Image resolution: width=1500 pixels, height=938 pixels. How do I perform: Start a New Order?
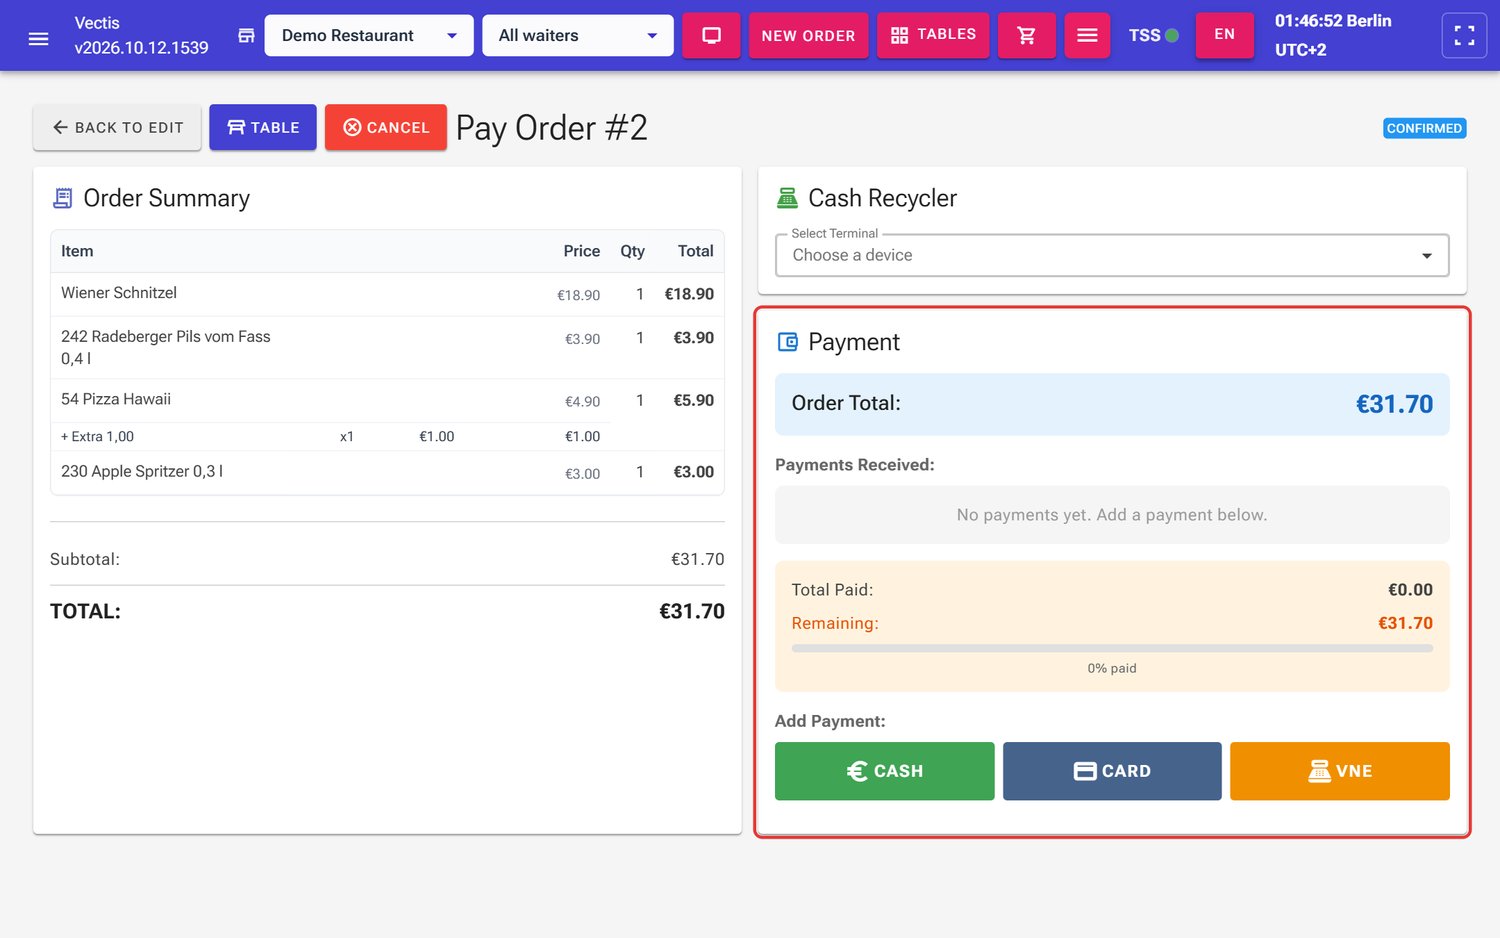tap(808, 35)
